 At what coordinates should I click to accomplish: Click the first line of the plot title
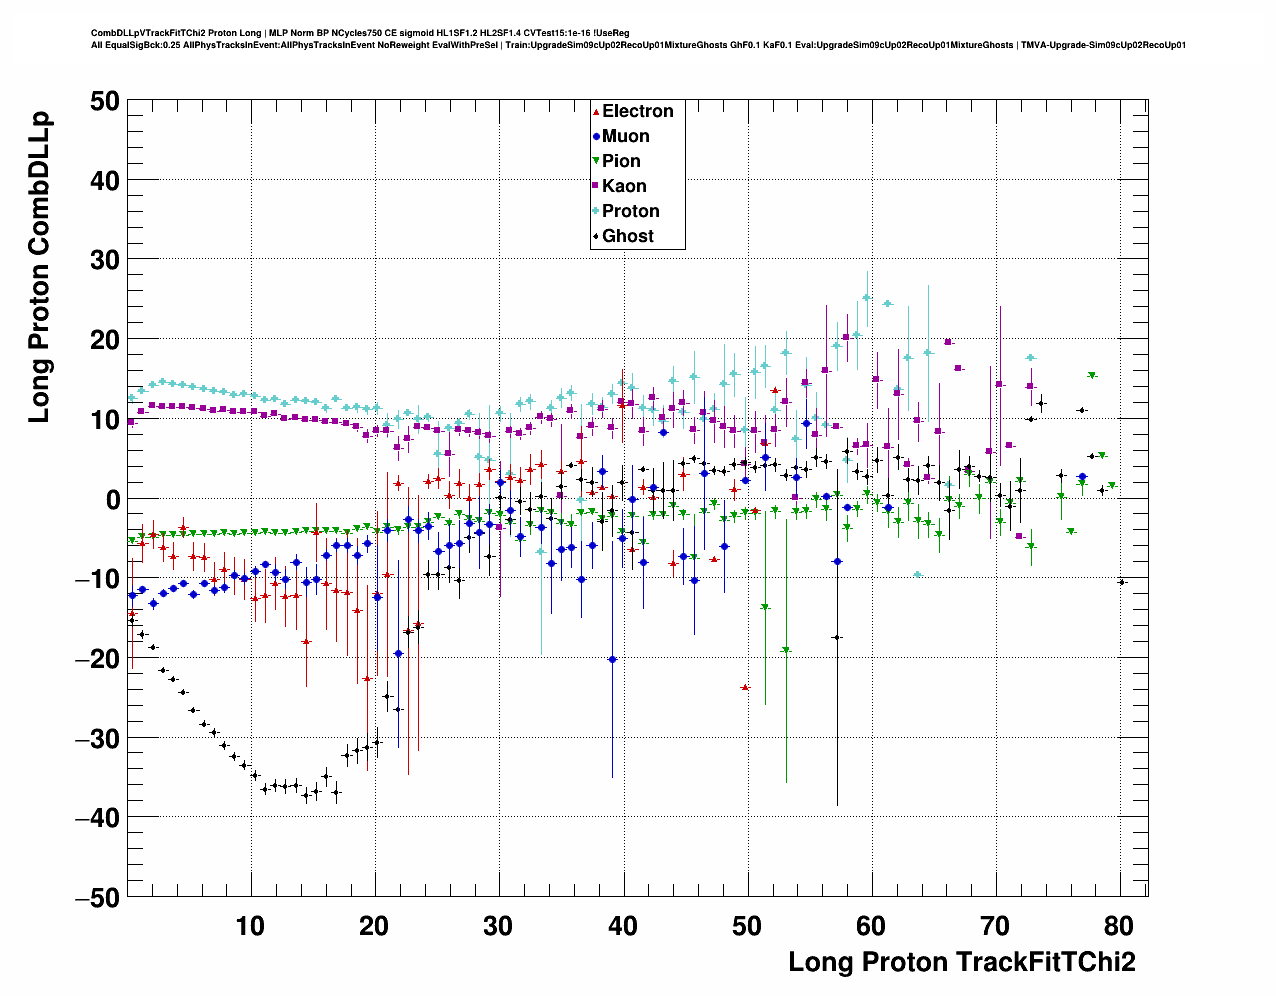pyautogui.click(x=360, y=33)
